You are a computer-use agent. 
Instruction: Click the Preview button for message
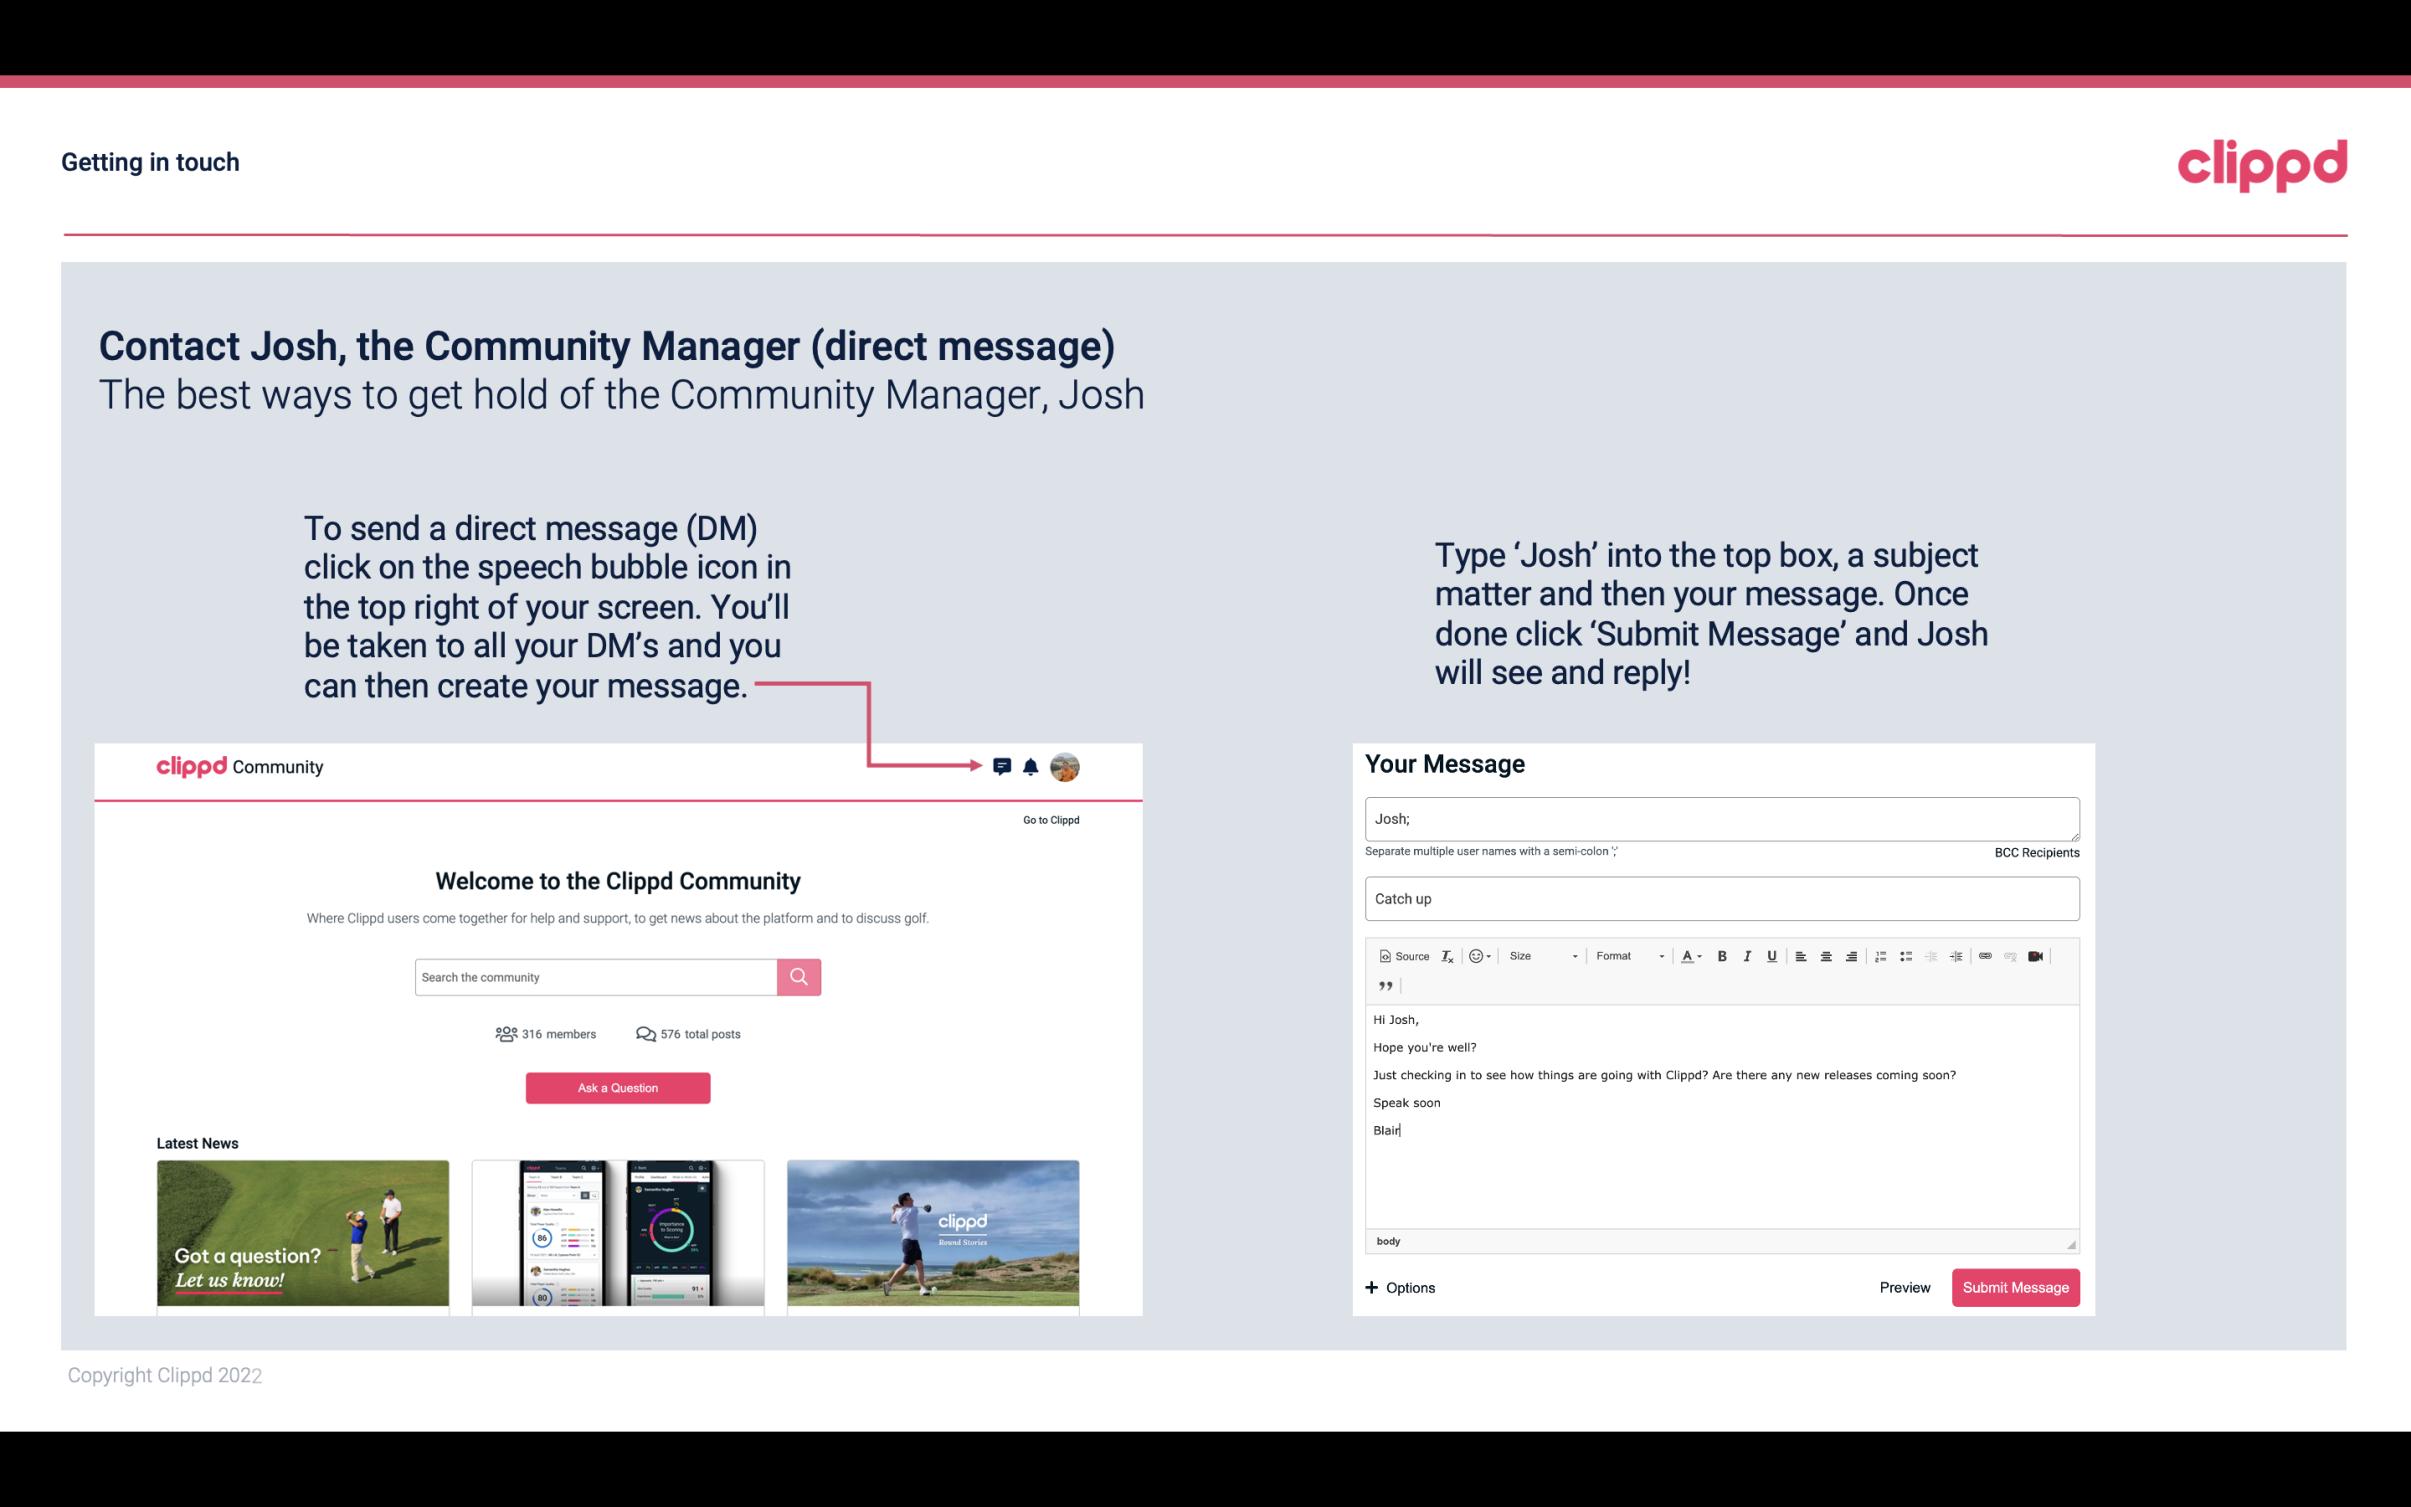(1904, 1287)
